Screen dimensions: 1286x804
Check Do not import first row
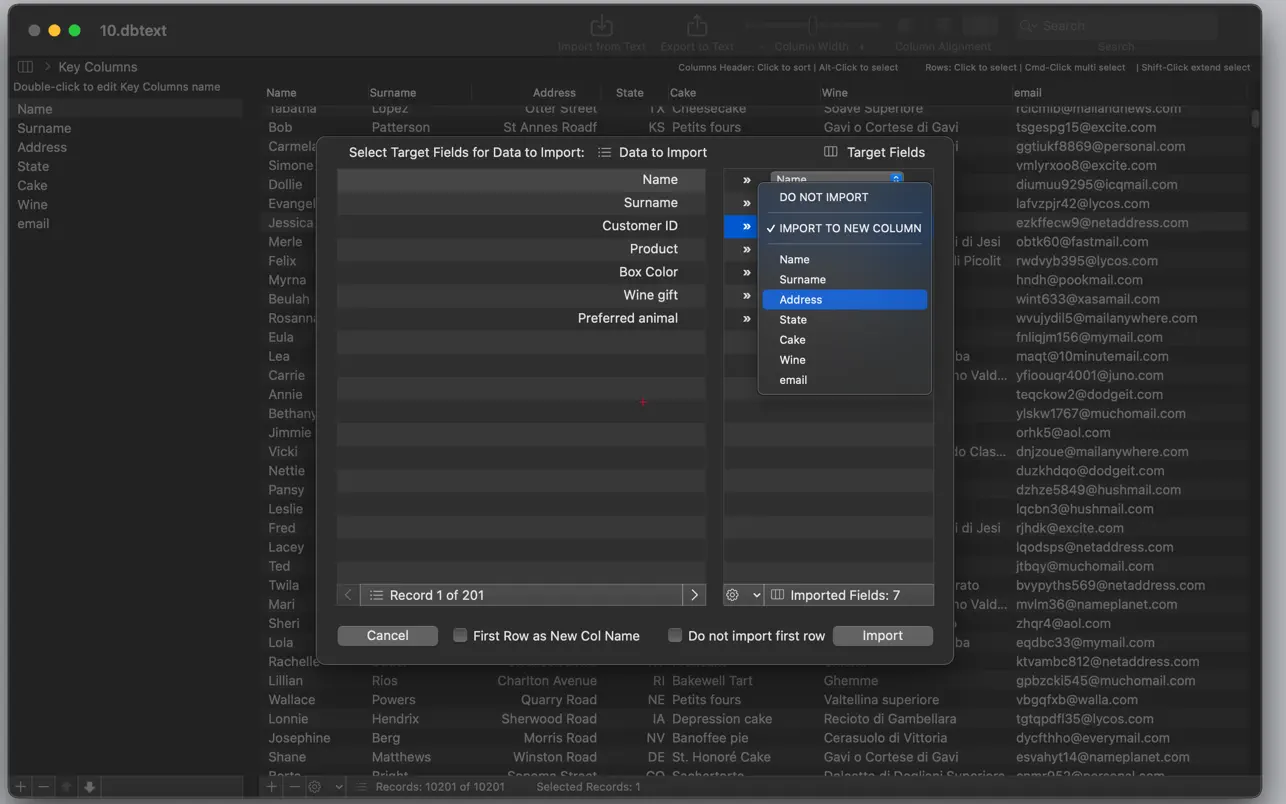pos(675,635)
